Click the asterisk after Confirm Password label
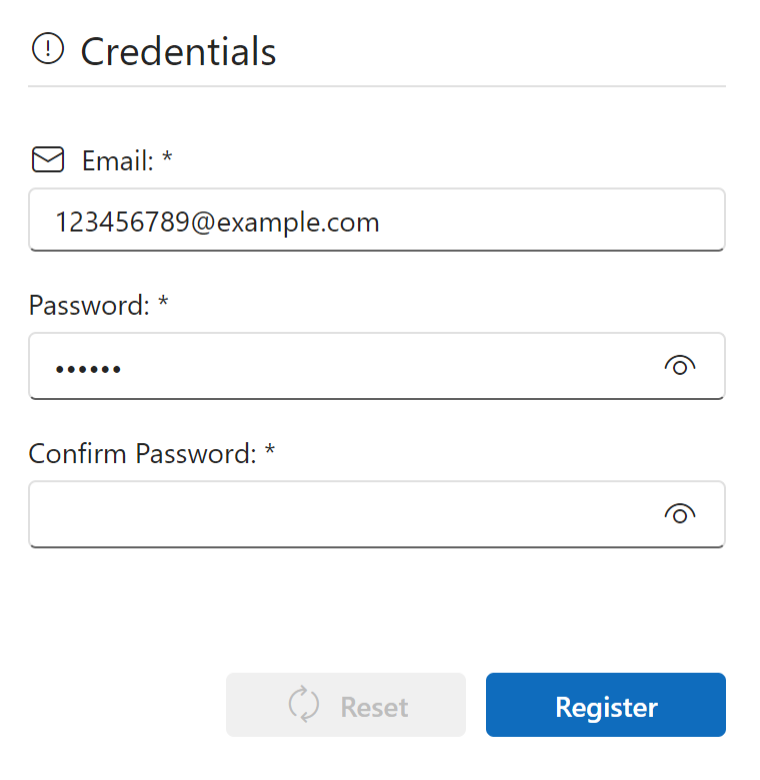The height and width of the screenshot is (780, 760). [269, 452]
